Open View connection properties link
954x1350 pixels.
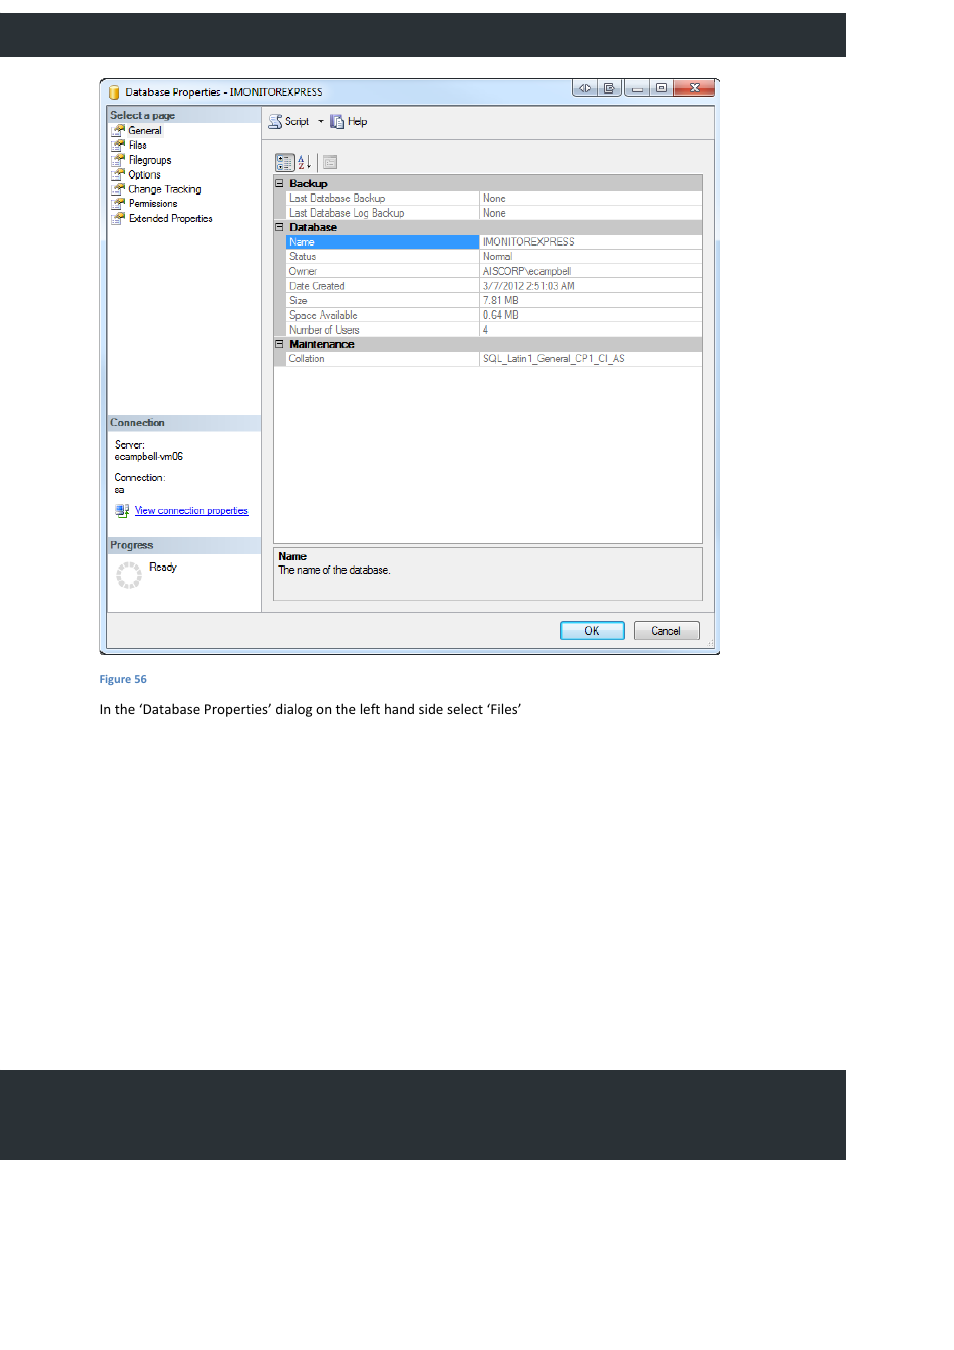pyautogui.click(x=192, y=511)
